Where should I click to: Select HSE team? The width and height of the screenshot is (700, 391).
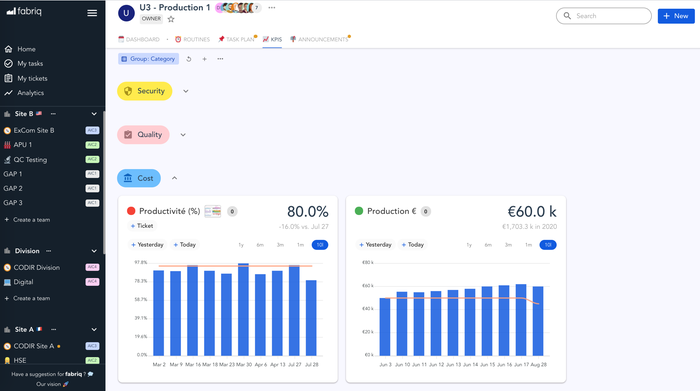tap(20, 360)
